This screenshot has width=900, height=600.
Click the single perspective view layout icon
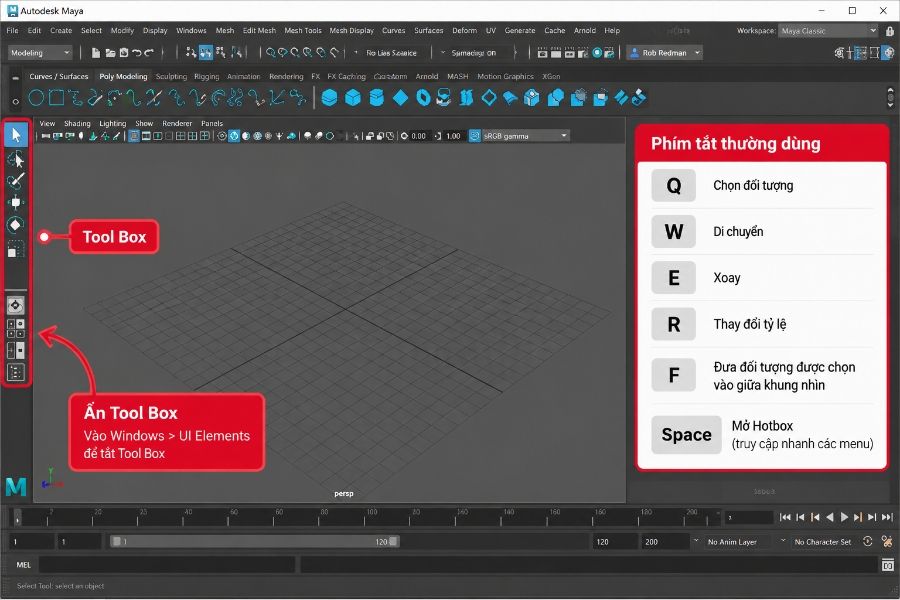(x=15, y=305)
